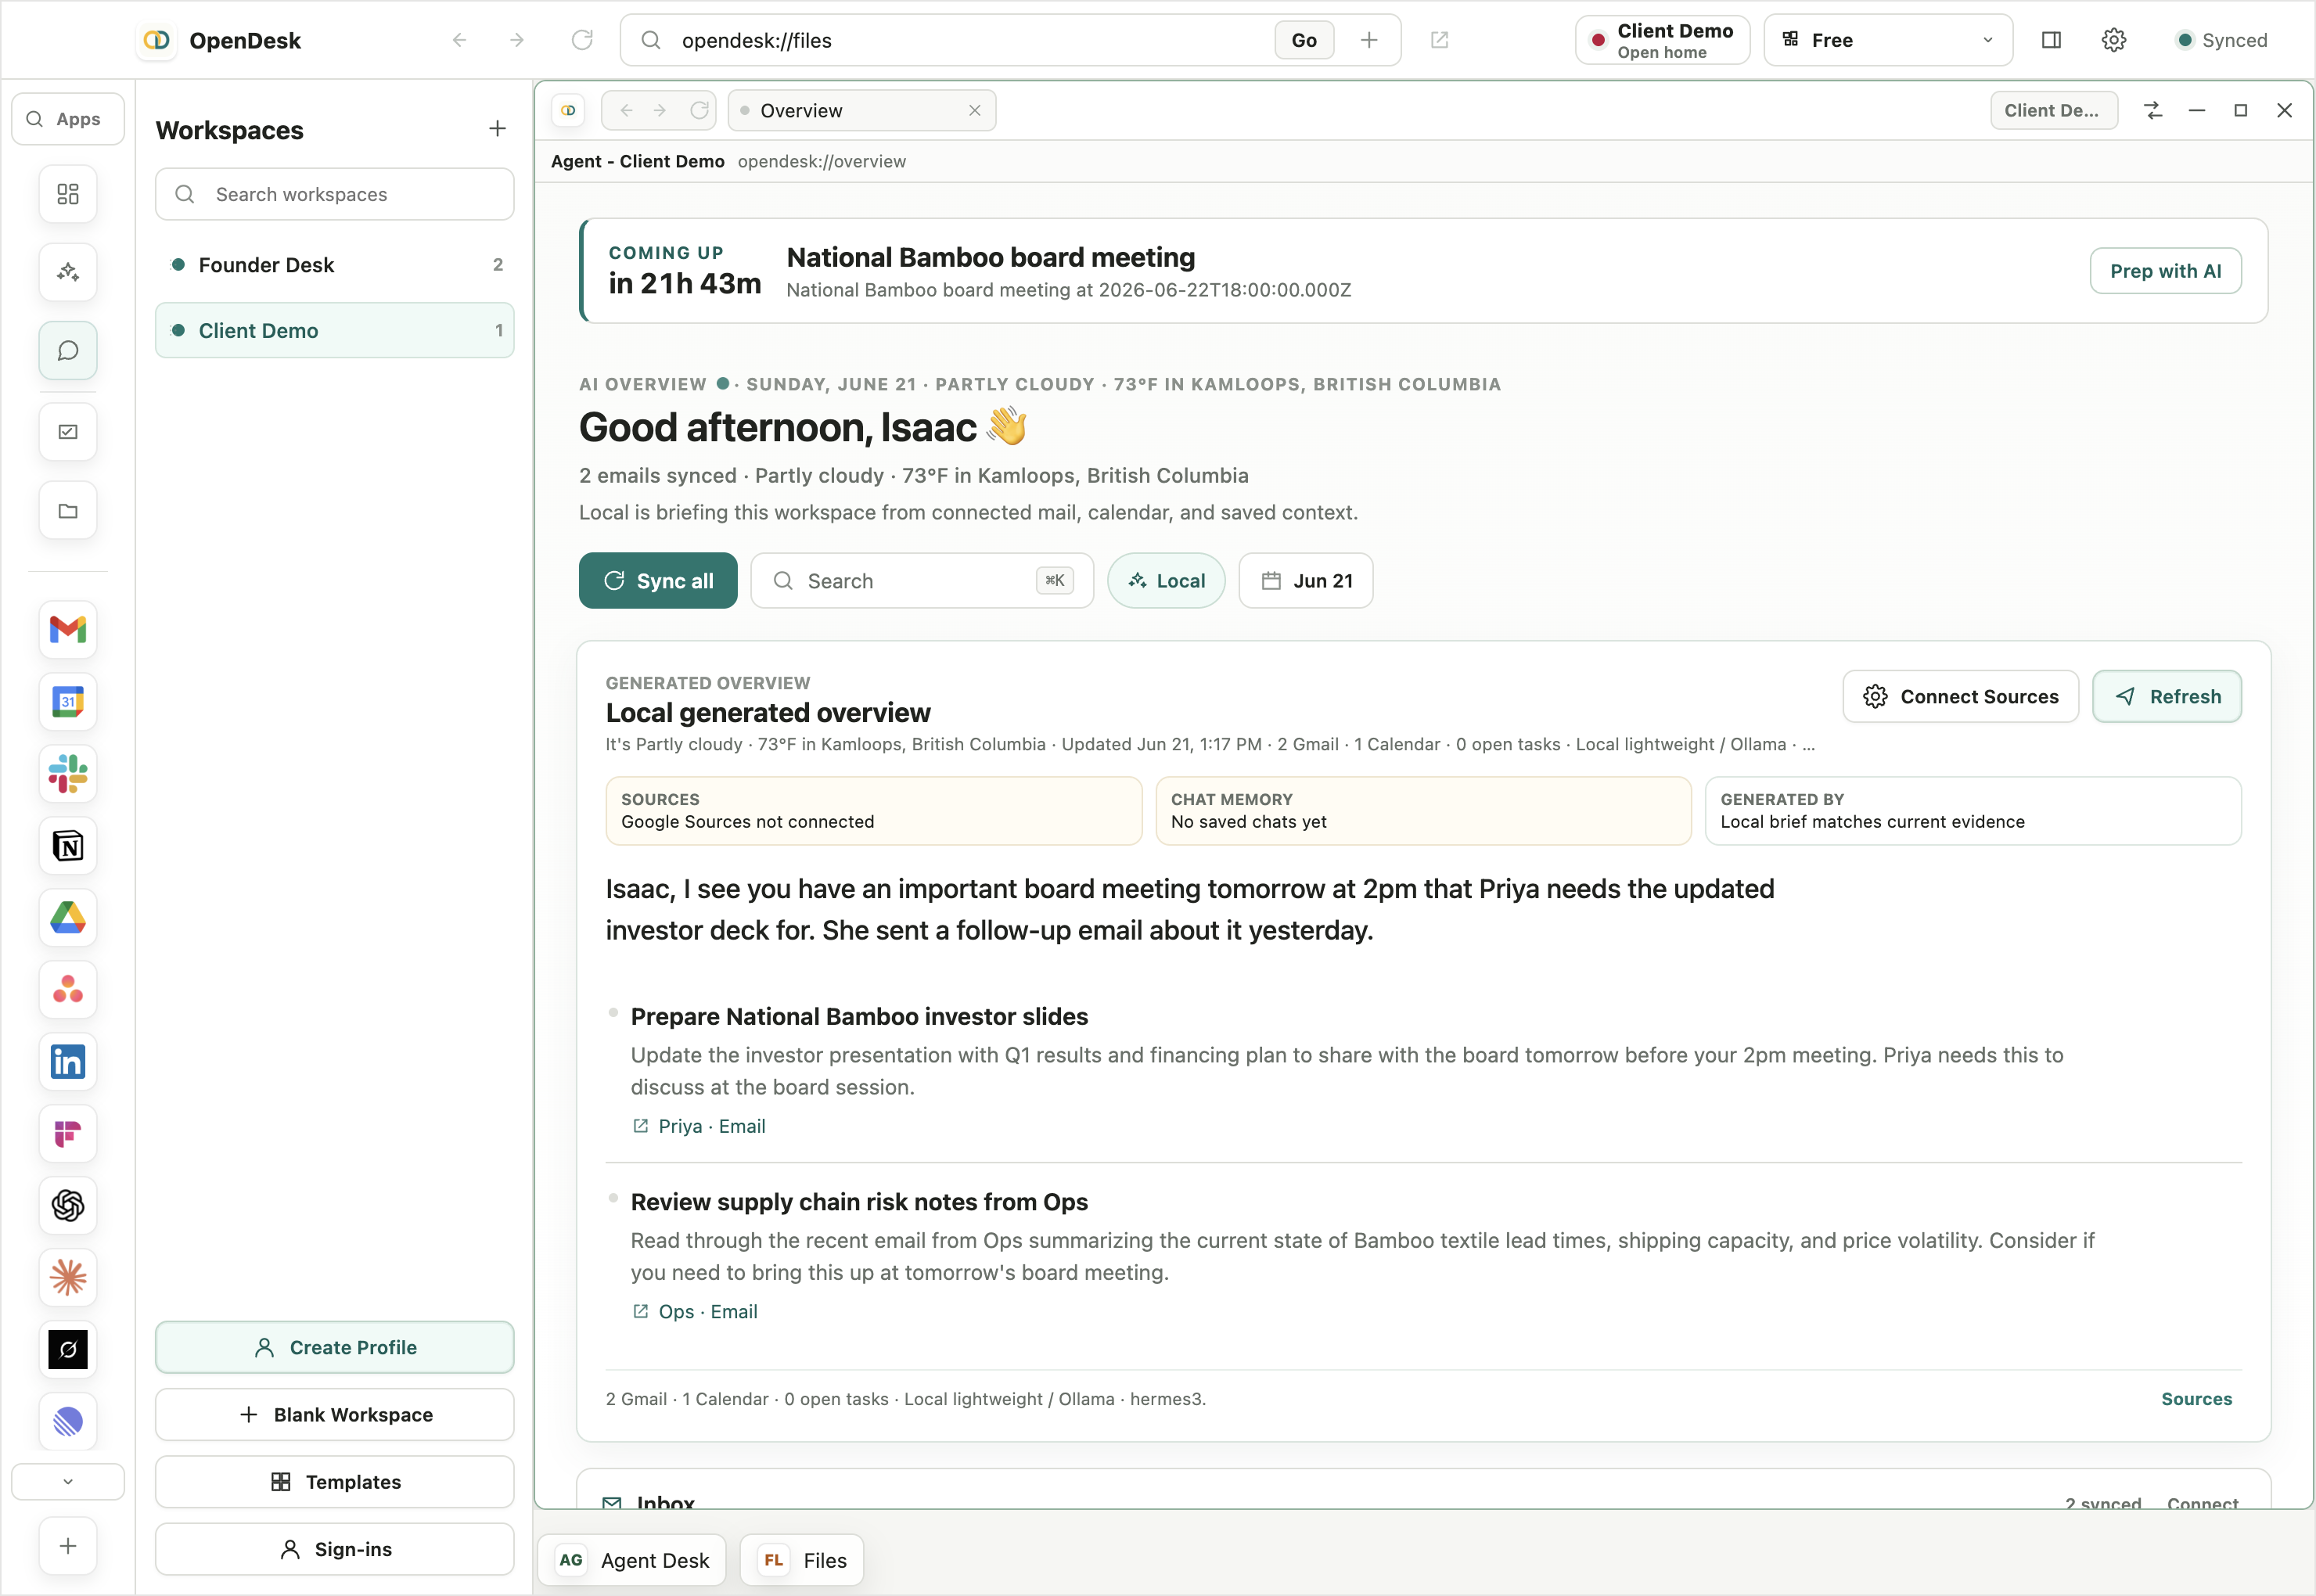Image resolution: width=2316 pixels, height=1596 pixels.
Task: Open the Notion app icon
Action: tap(68, 846)
